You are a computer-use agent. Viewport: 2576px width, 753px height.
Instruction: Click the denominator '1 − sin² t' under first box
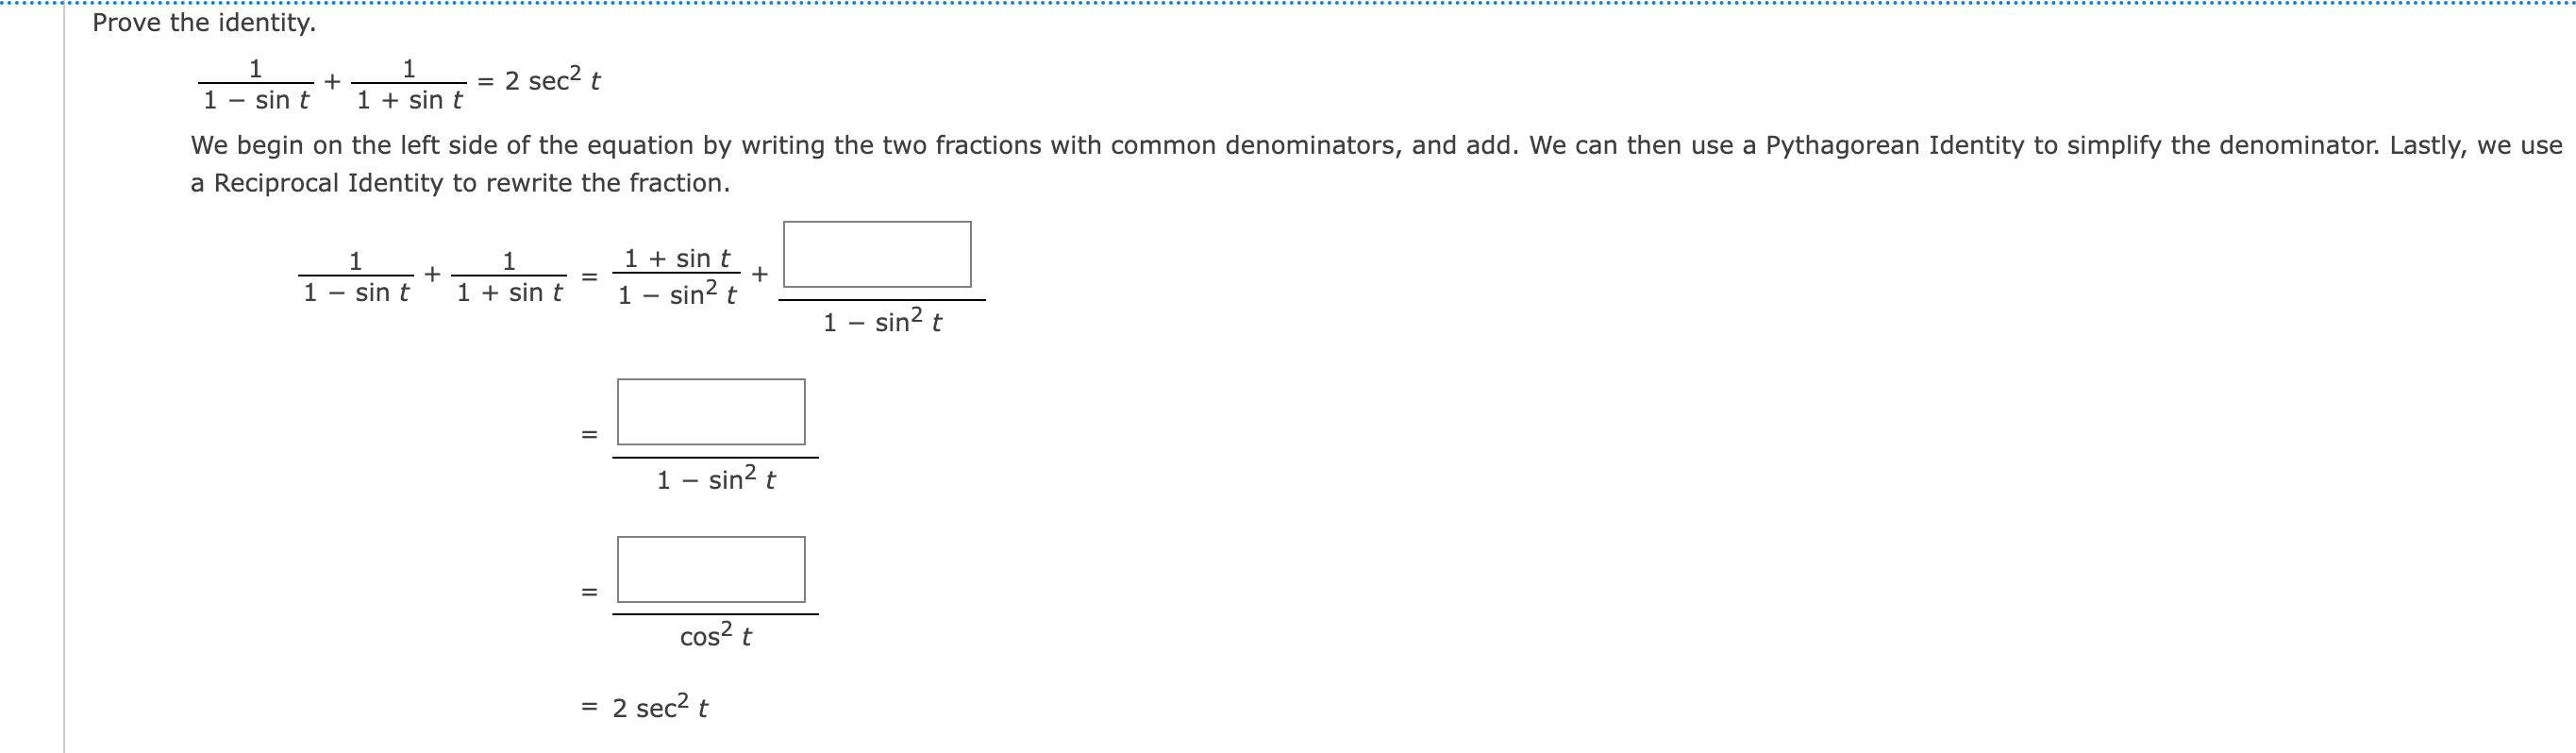(882, 321)
